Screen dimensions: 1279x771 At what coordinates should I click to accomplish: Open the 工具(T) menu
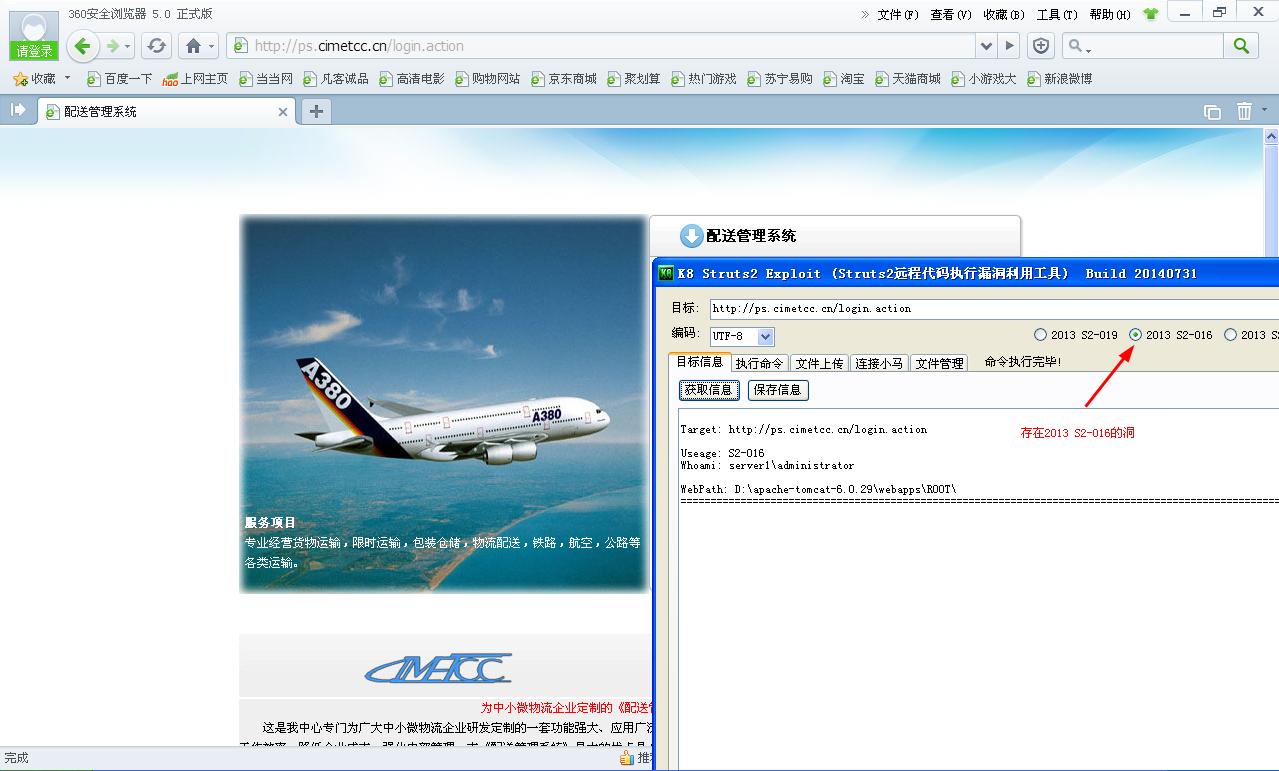point(1057,14)
